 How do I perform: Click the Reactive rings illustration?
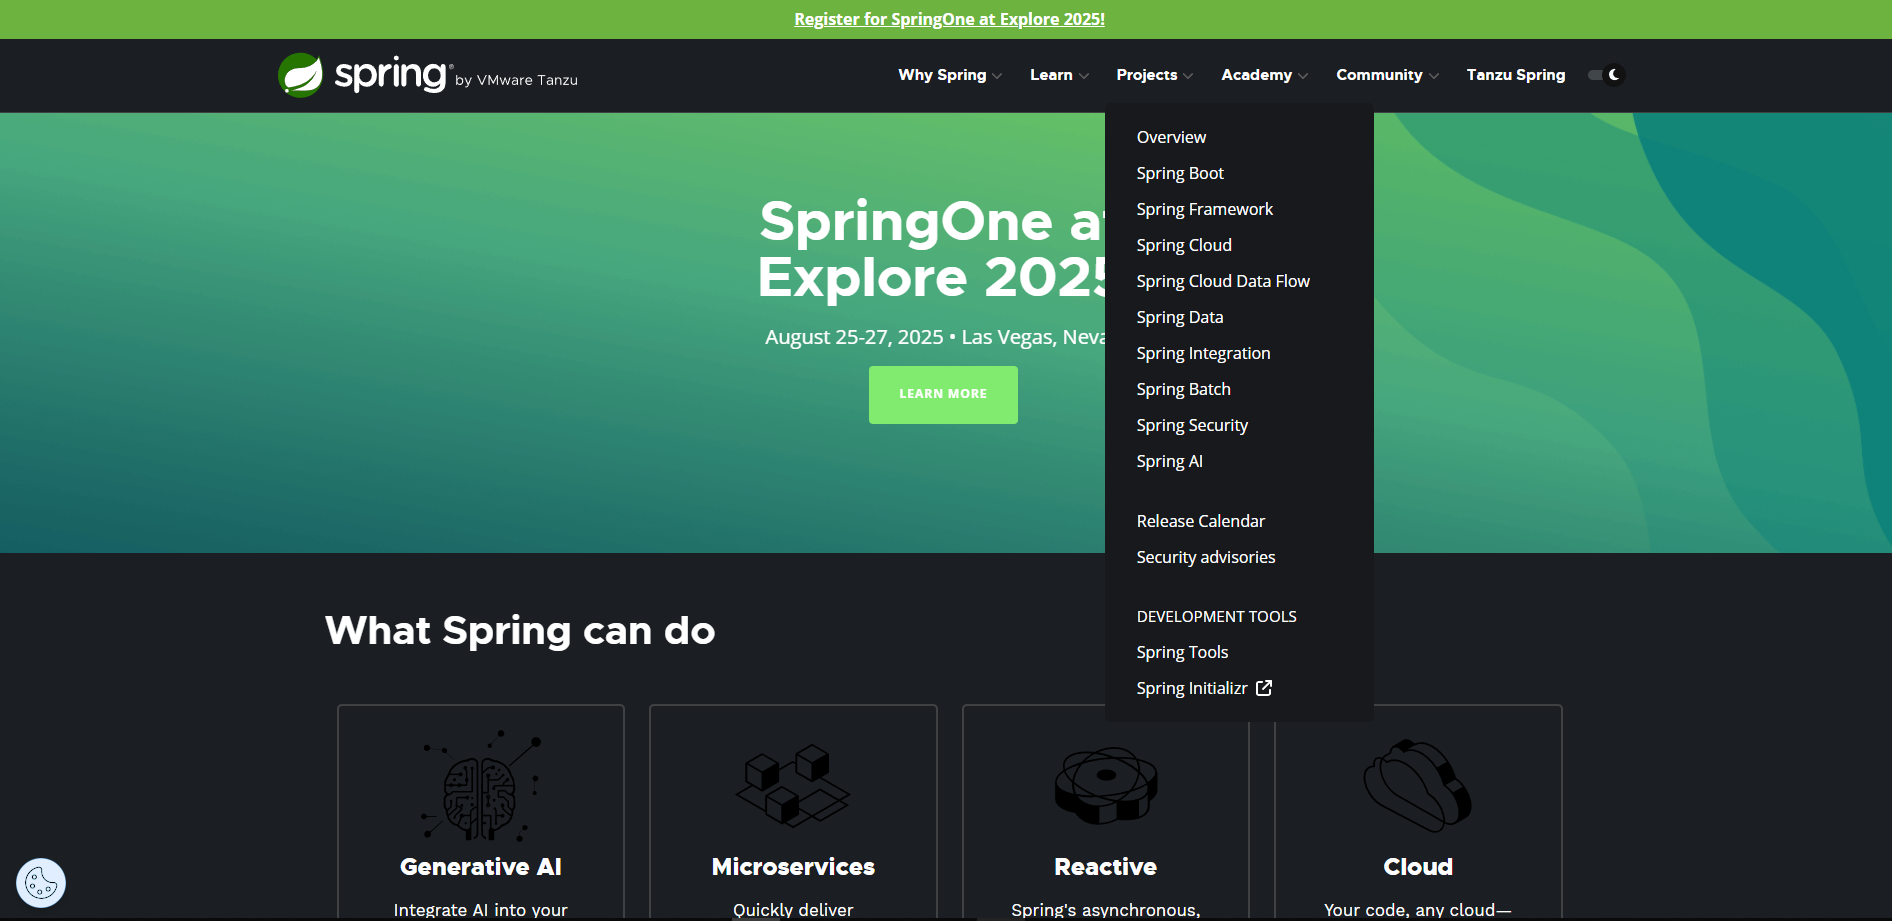[x=1106, y=785]
